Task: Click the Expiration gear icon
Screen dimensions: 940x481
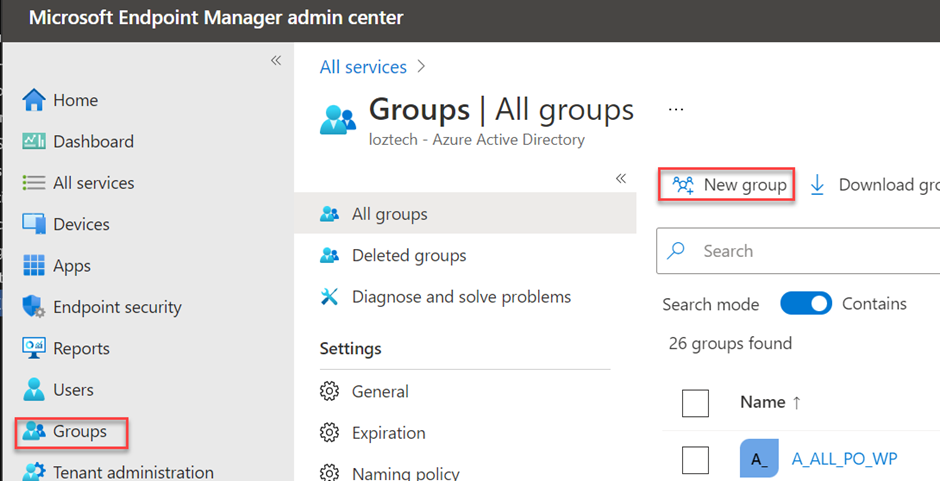Action: pos(329,433)
